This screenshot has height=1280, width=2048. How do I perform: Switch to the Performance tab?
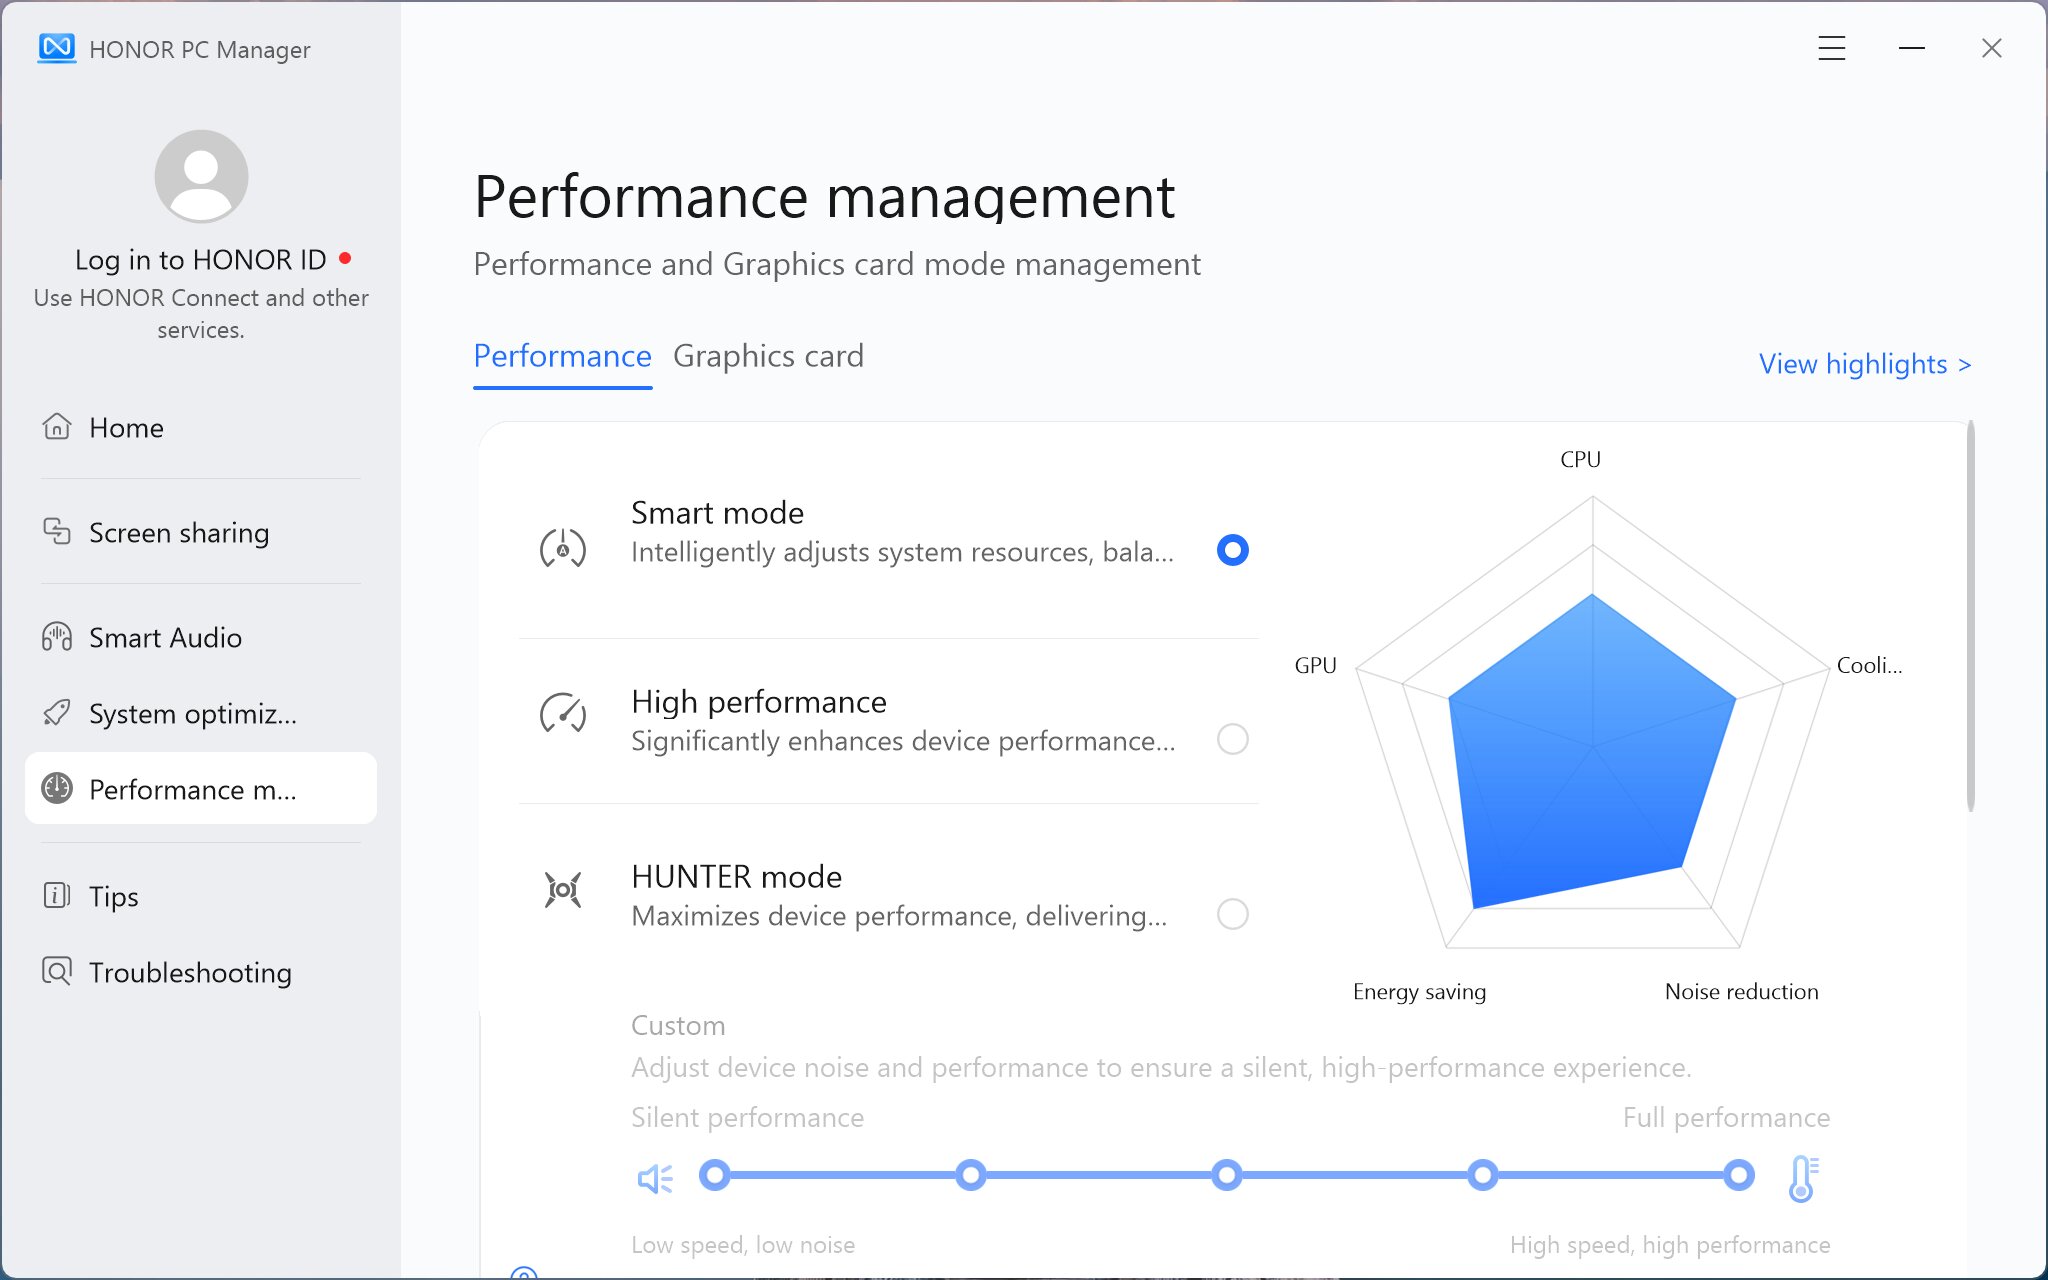pos(562,356)
